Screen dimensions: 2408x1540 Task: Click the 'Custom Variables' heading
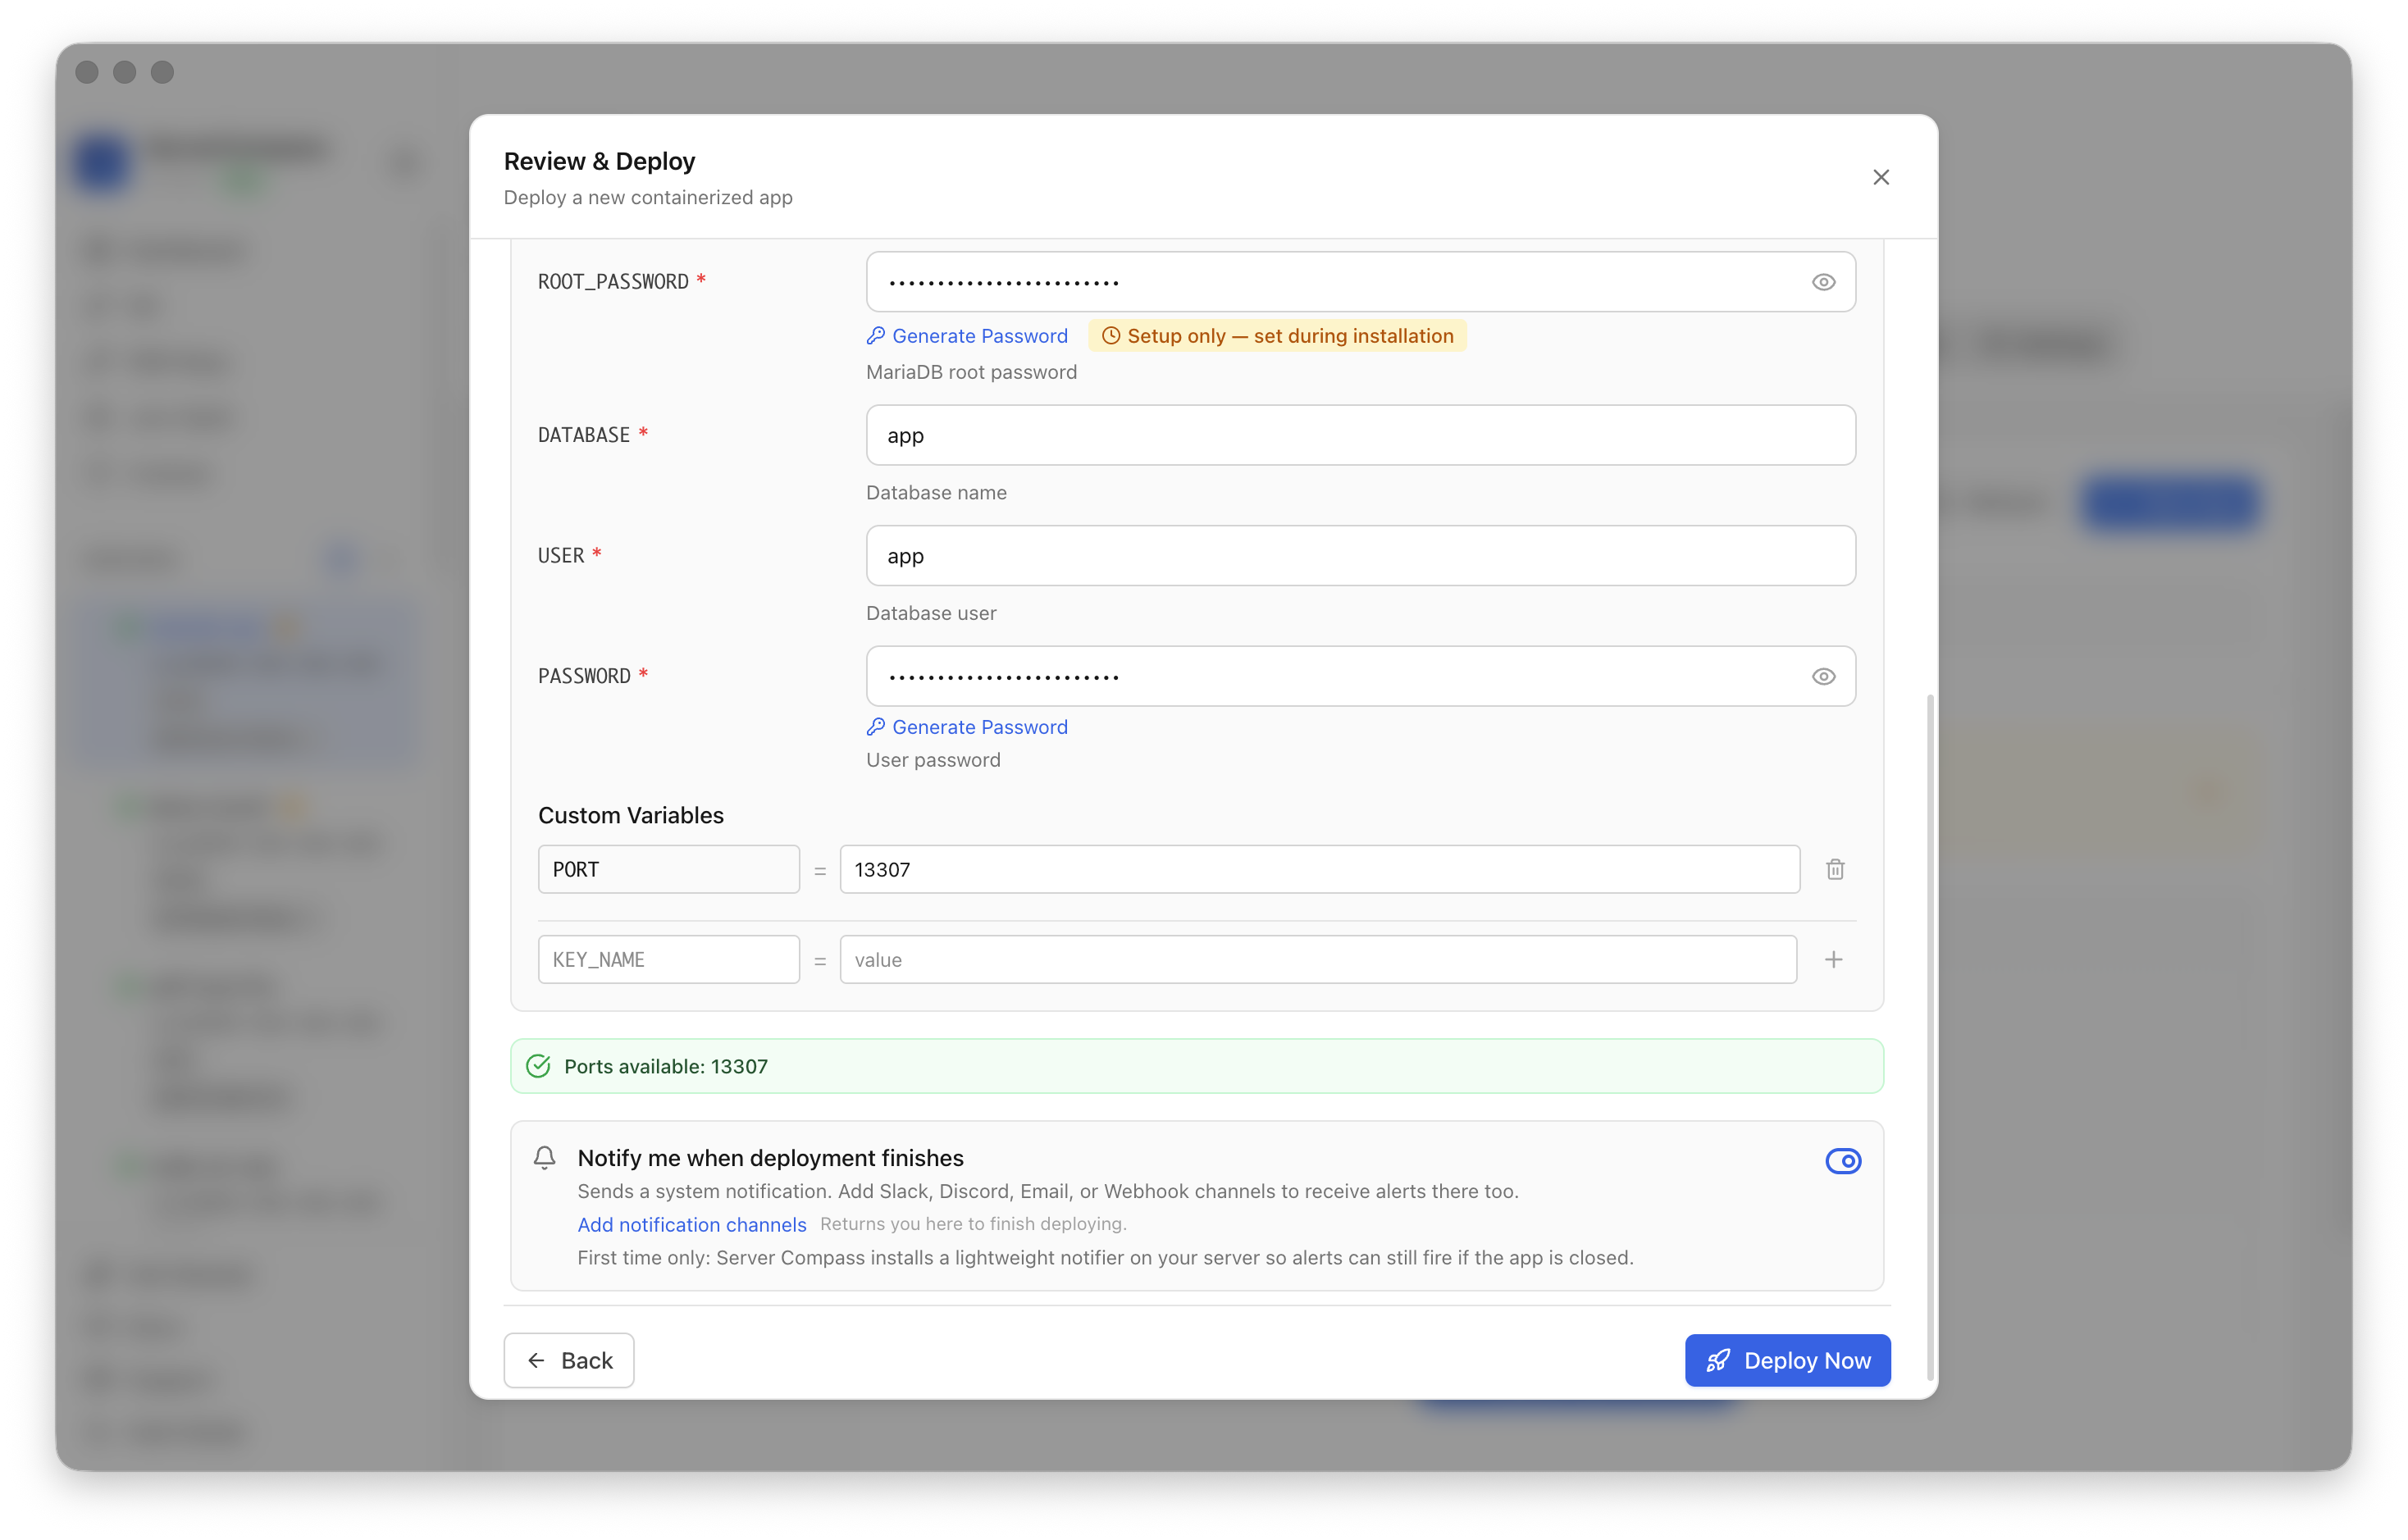630,815
